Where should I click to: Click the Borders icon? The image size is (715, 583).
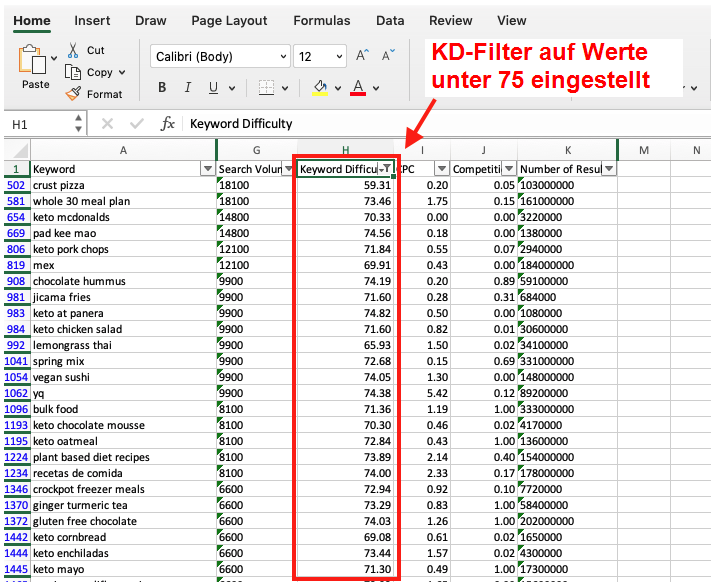tap(266, 88)
